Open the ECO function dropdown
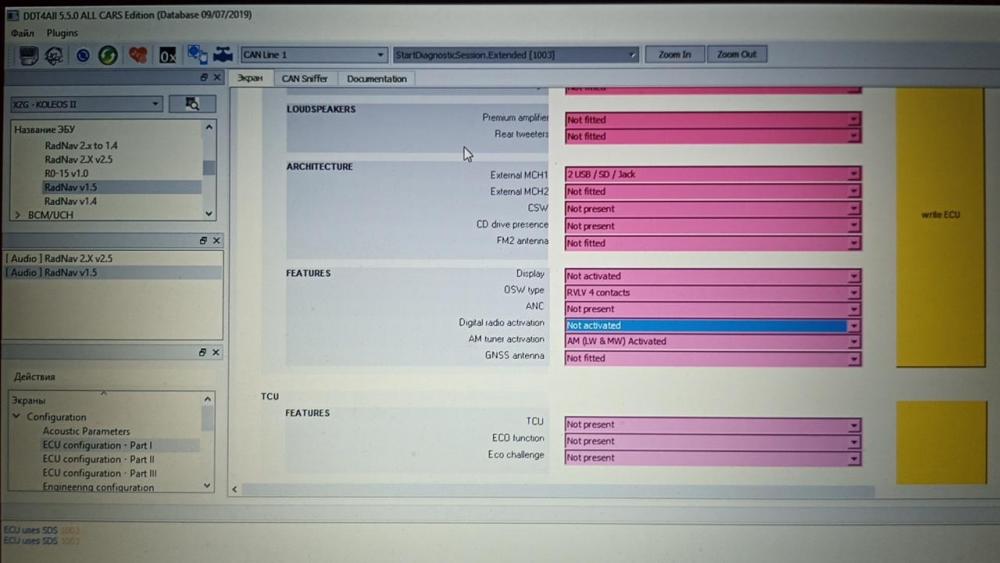Viewport: 1000px width, 563px height. tap(713, 441)
